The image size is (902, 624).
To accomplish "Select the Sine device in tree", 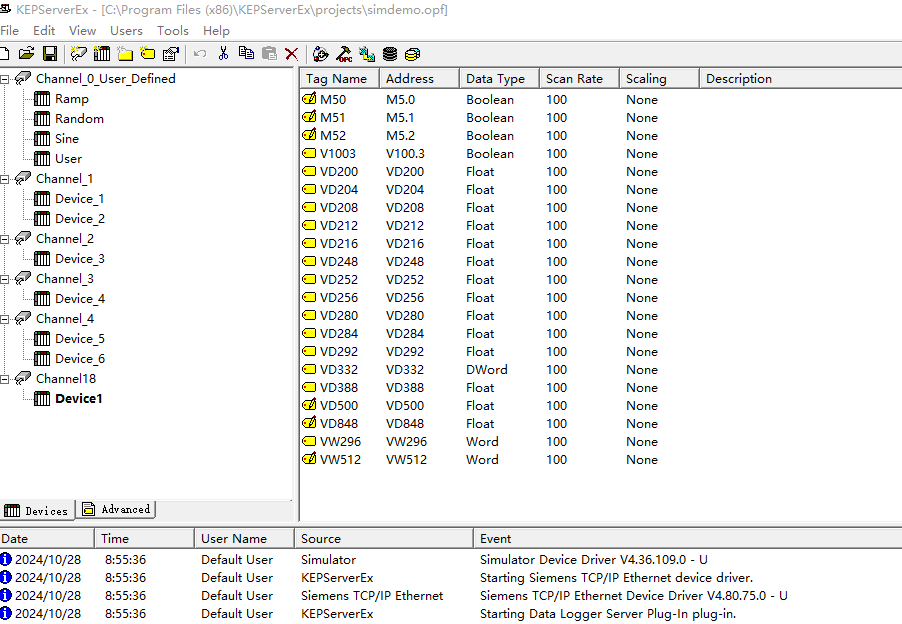I will tap(66, 139).
